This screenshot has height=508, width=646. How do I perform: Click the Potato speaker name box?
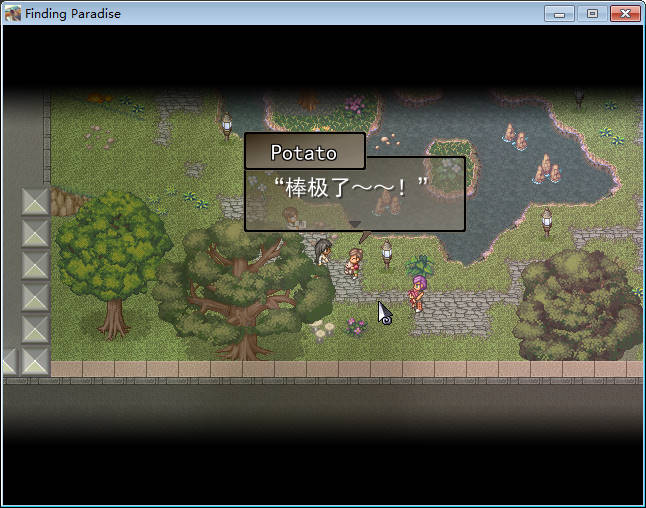[305, 151]
